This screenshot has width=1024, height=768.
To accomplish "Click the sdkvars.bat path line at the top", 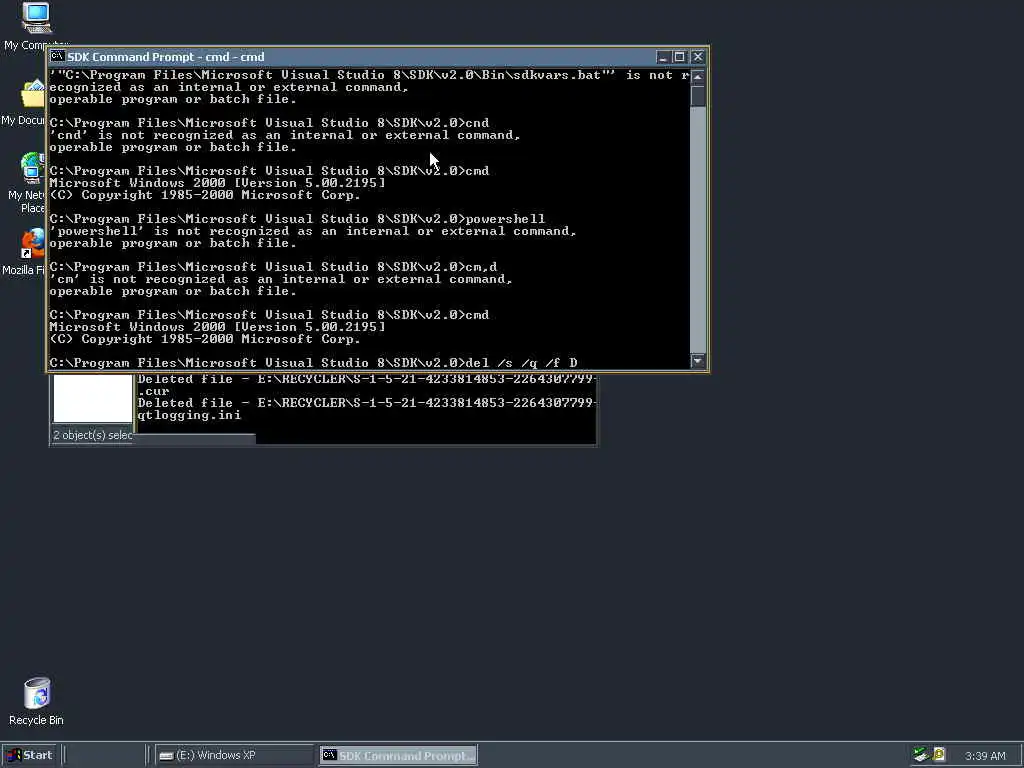I will coord(370,75).
